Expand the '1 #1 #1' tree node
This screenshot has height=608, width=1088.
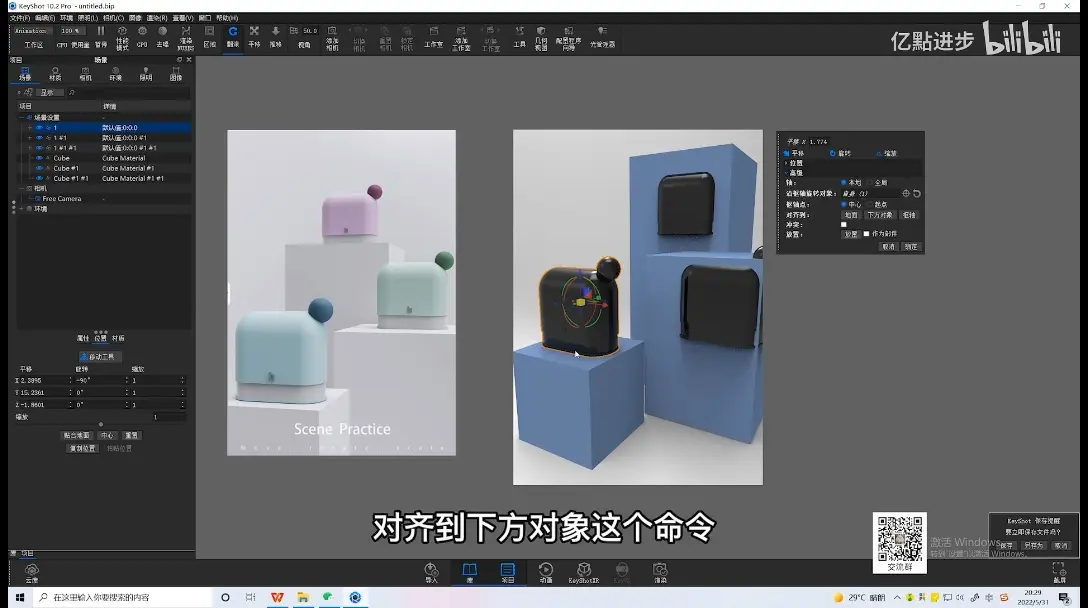(x=30, y=148)
